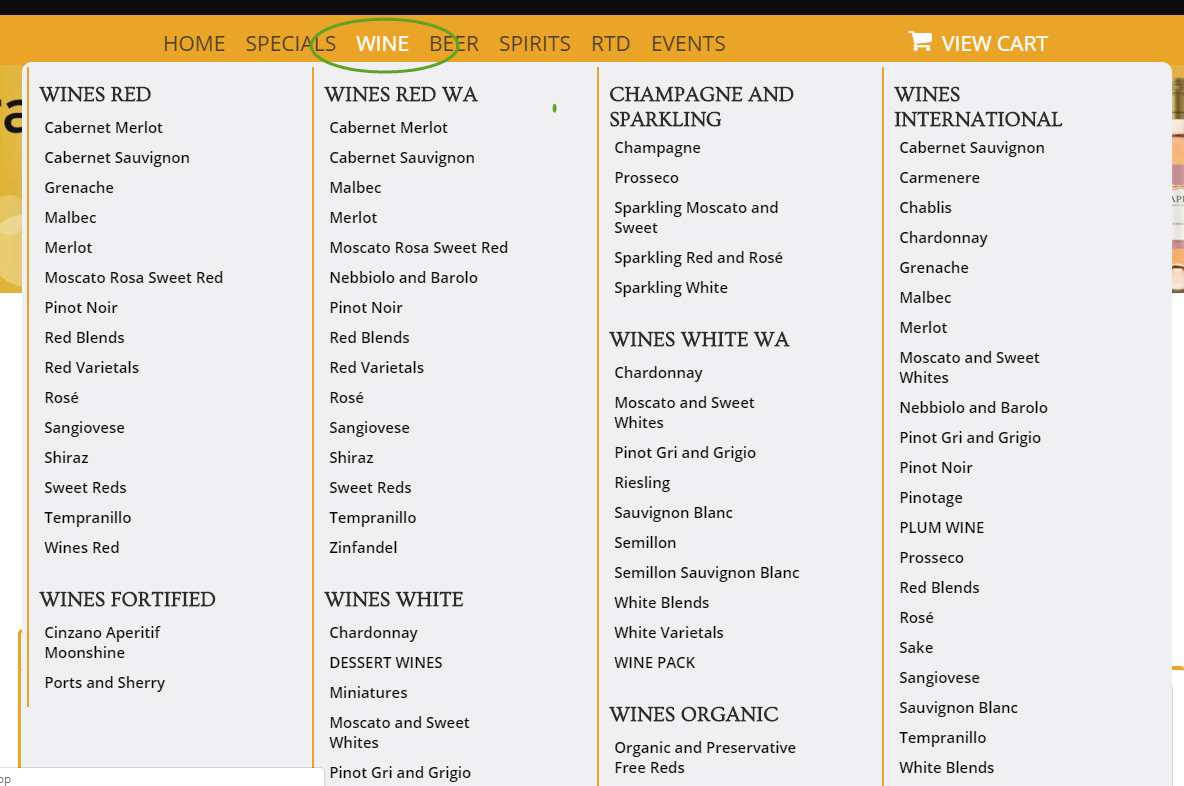
Task: Choose WINE PACK
Action: 655,663
